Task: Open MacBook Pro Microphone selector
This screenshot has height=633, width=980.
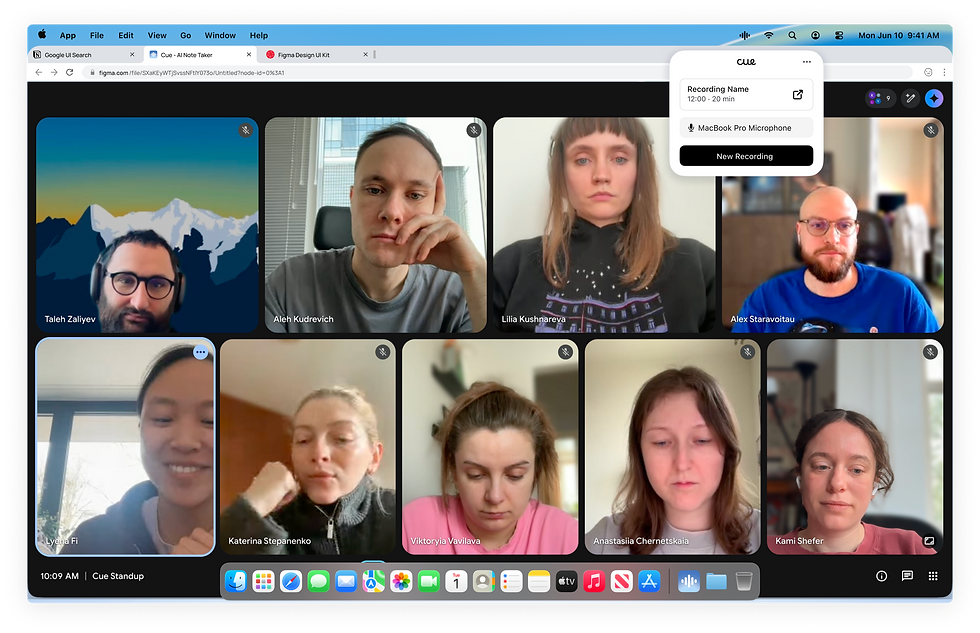Action: [746, 127]
